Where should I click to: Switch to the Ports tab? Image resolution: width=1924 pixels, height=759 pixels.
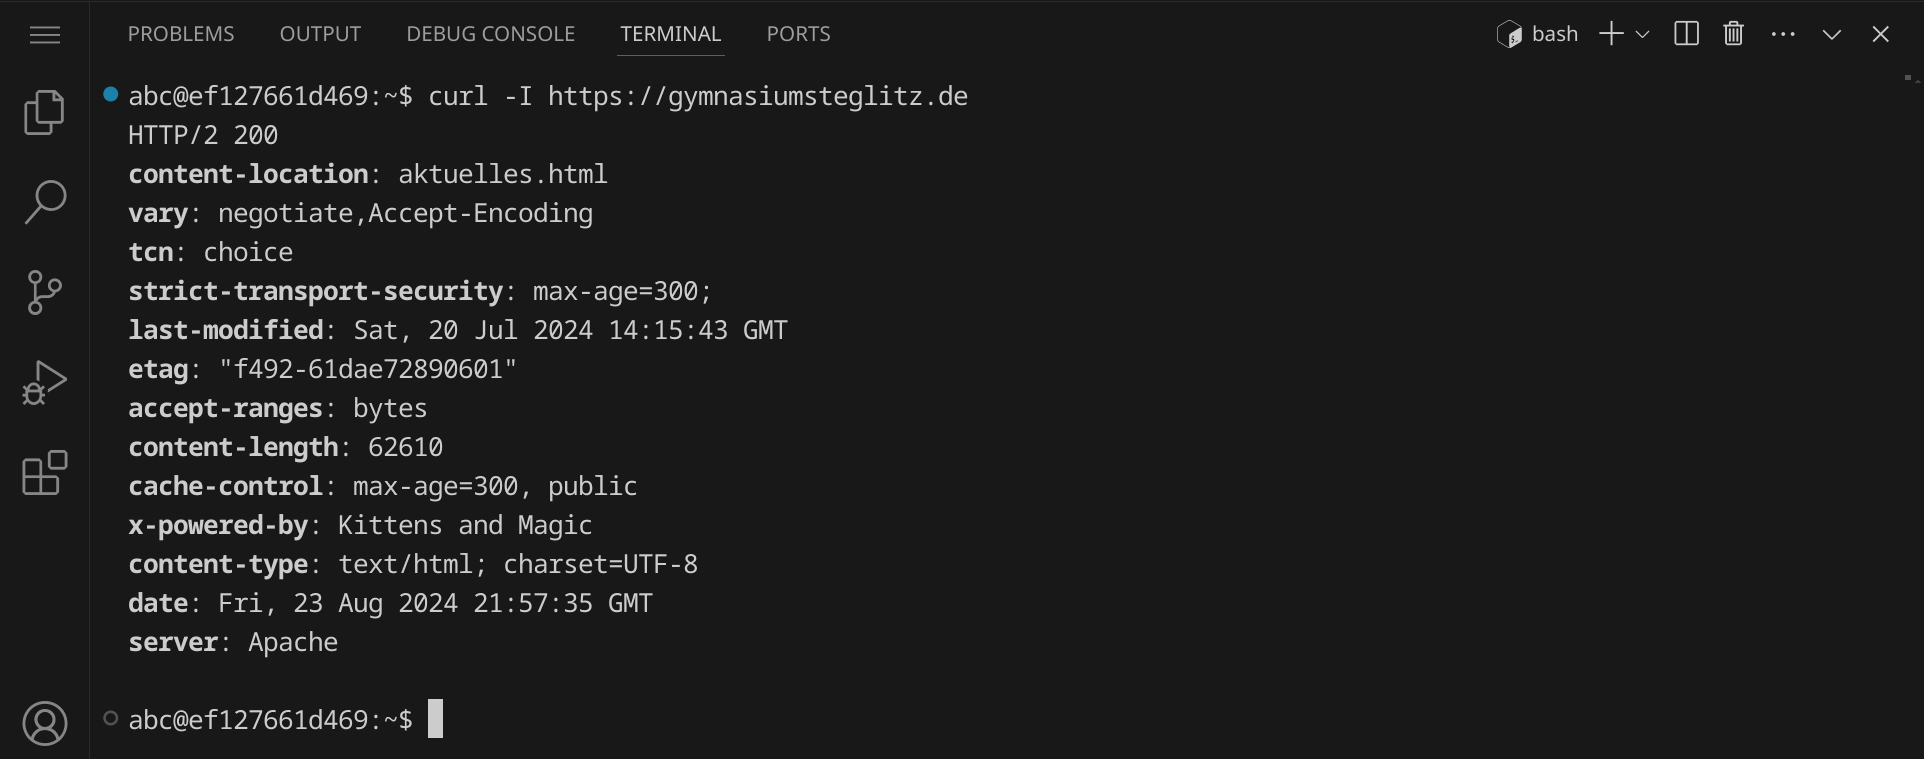(x=798, y=34)
